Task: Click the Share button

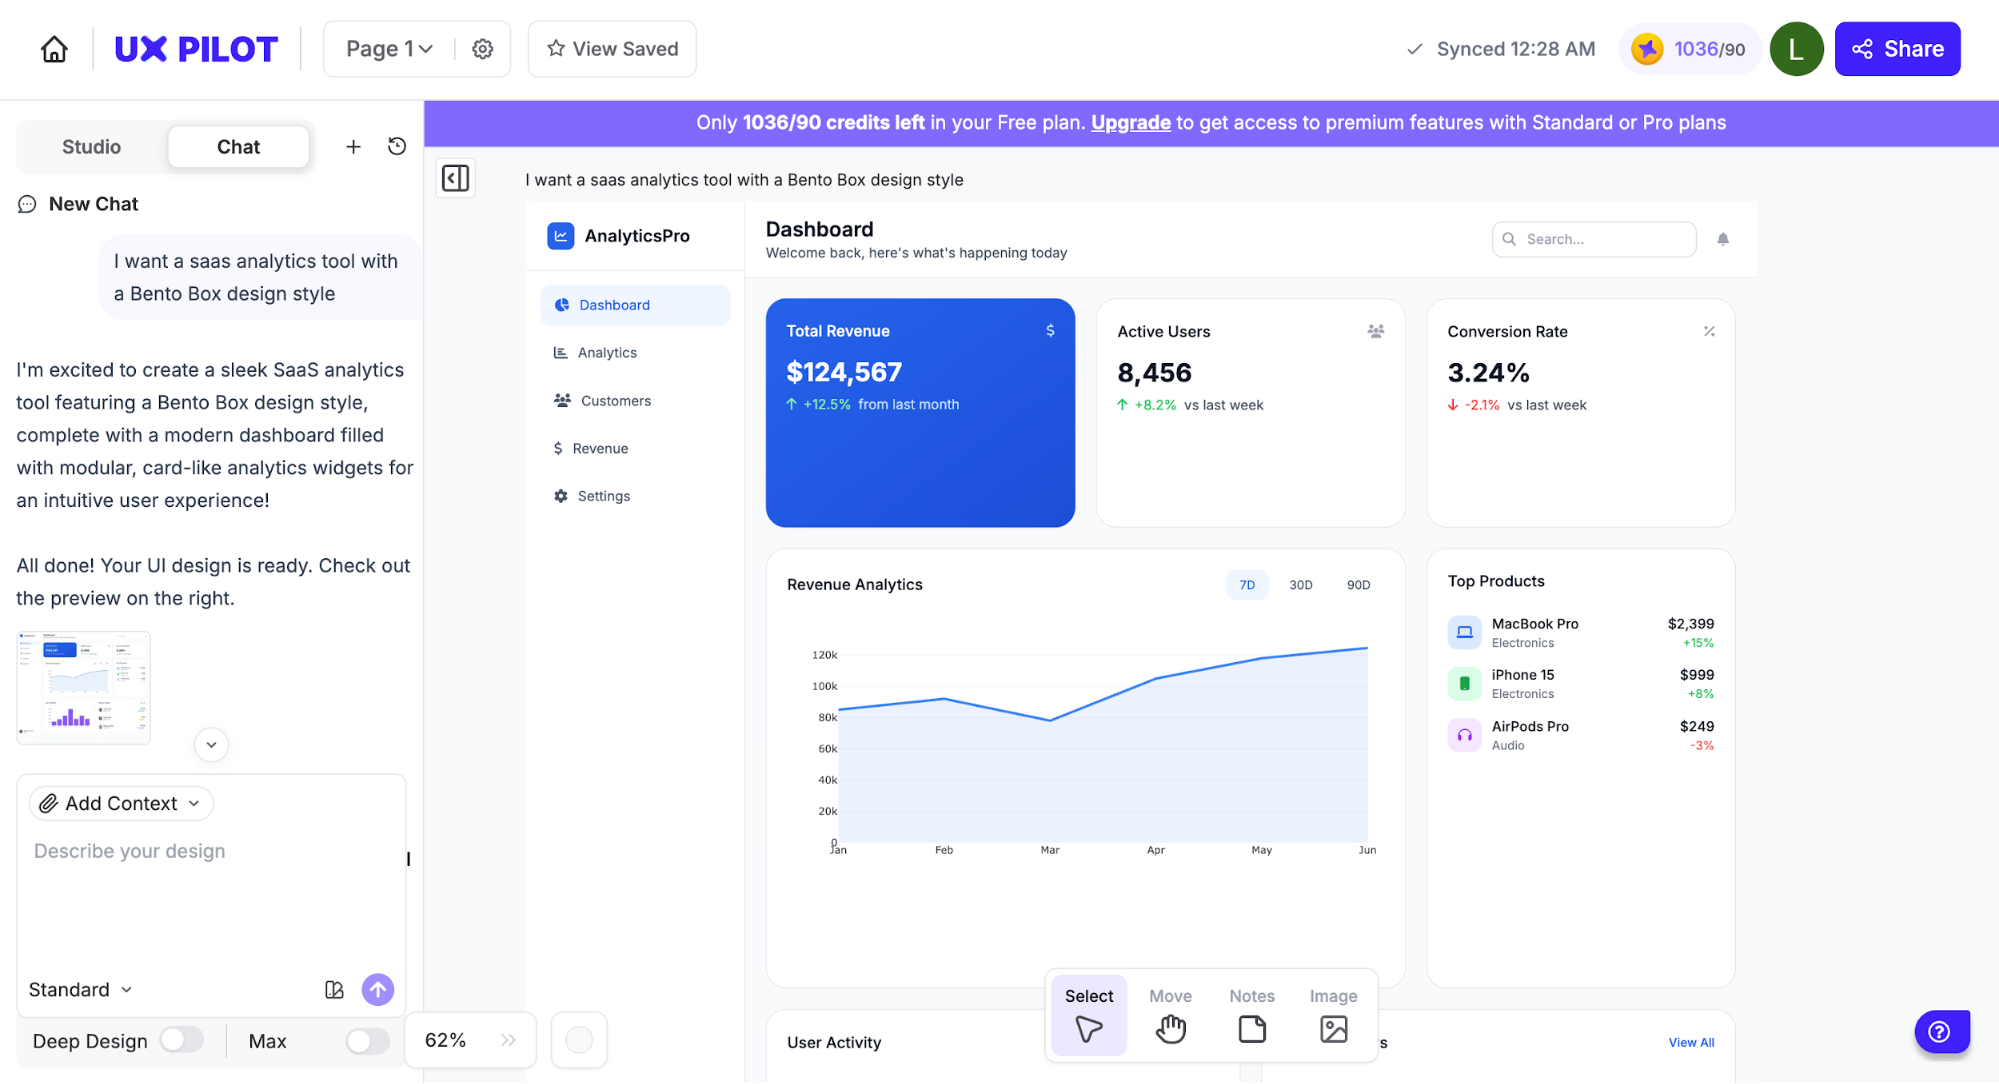Action: point(1897,49)
